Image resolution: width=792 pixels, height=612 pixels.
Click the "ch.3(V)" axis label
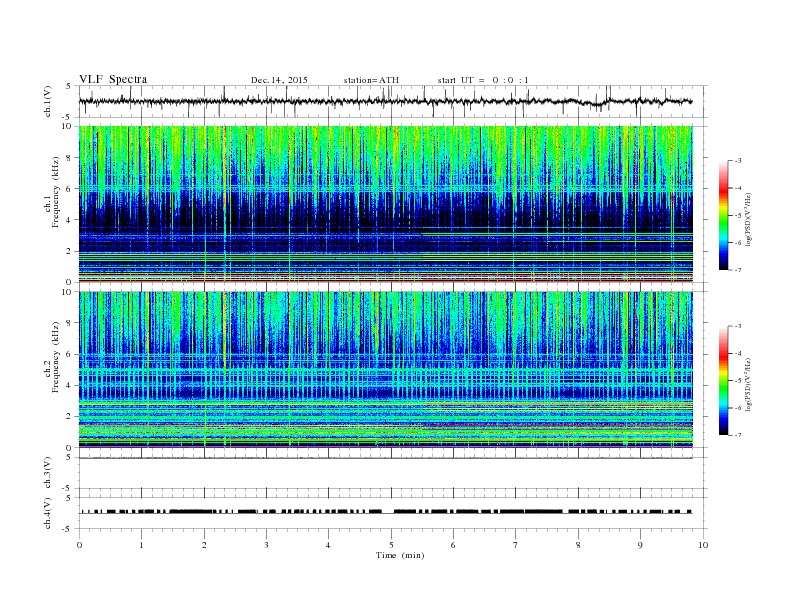47,473
